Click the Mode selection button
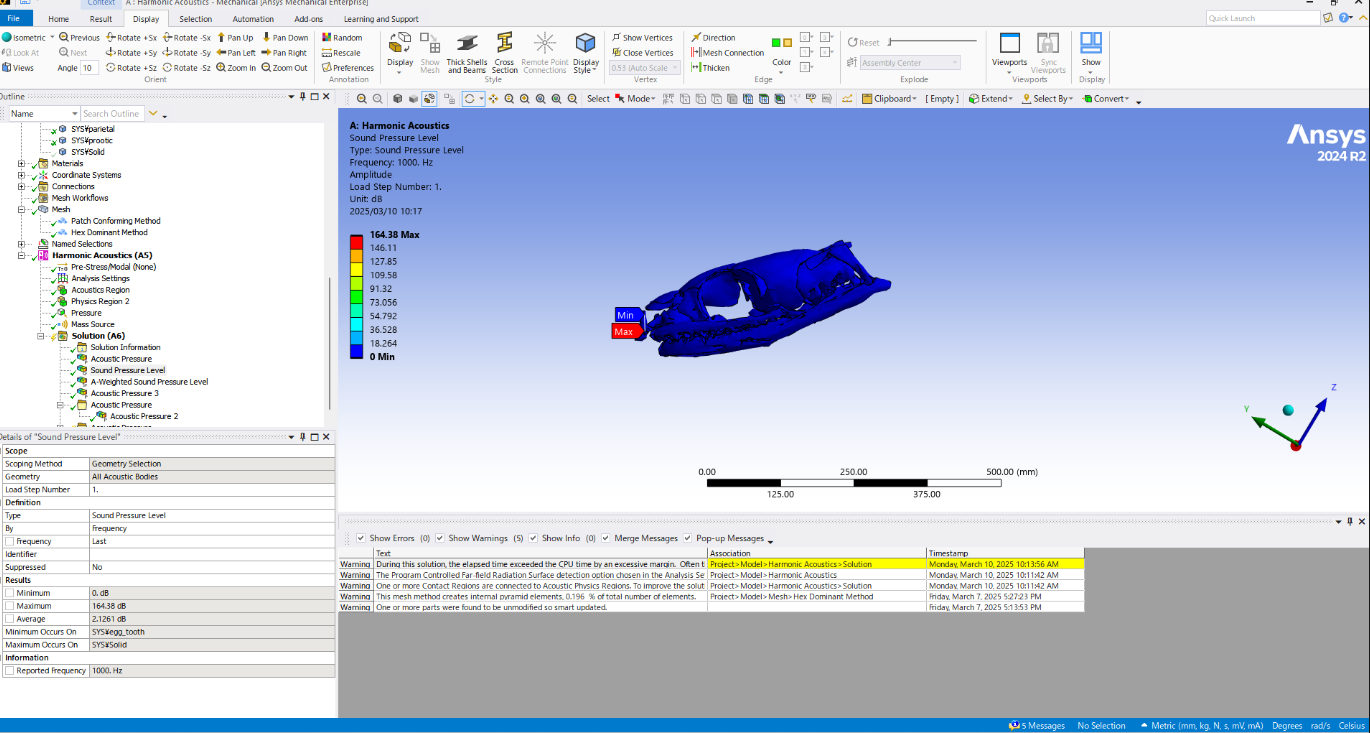 (x=634, y=98)
